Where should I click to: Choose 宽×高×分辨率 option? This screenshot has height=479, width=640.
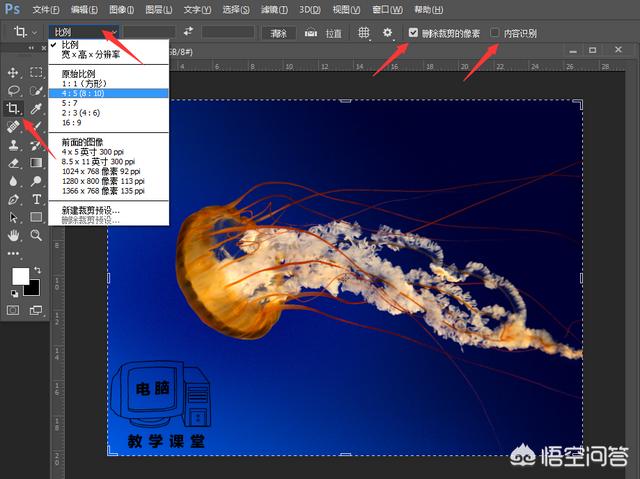click(109, 54)
